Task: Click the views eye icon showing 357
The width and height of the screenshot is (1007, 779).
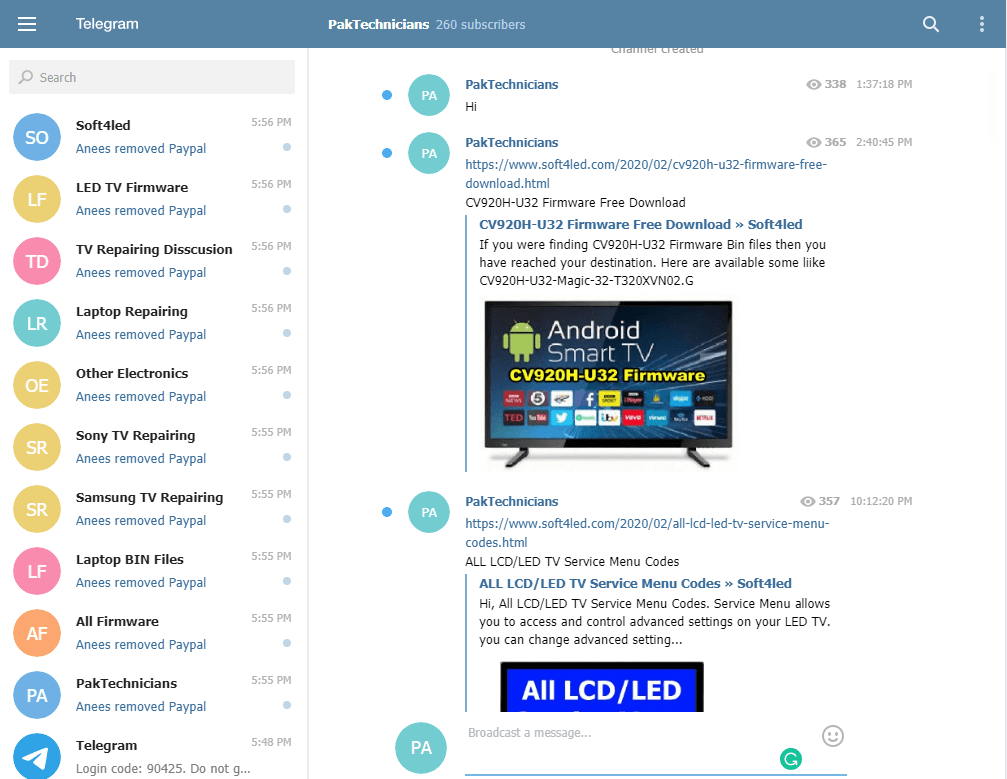Action: coord(808,501)
